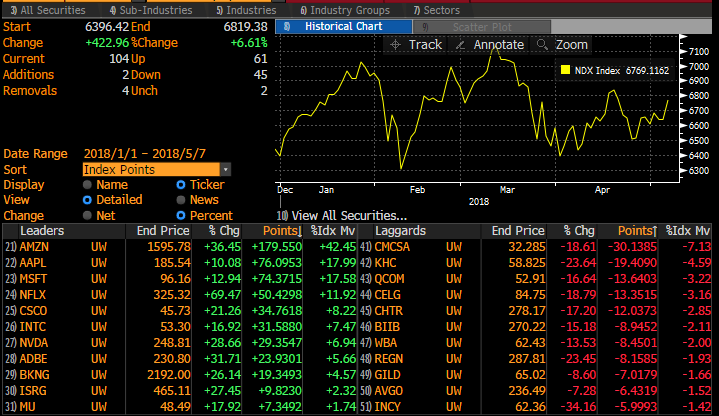Select the Scatter Plot tab
Screen dimensions: 719x416
482,27
